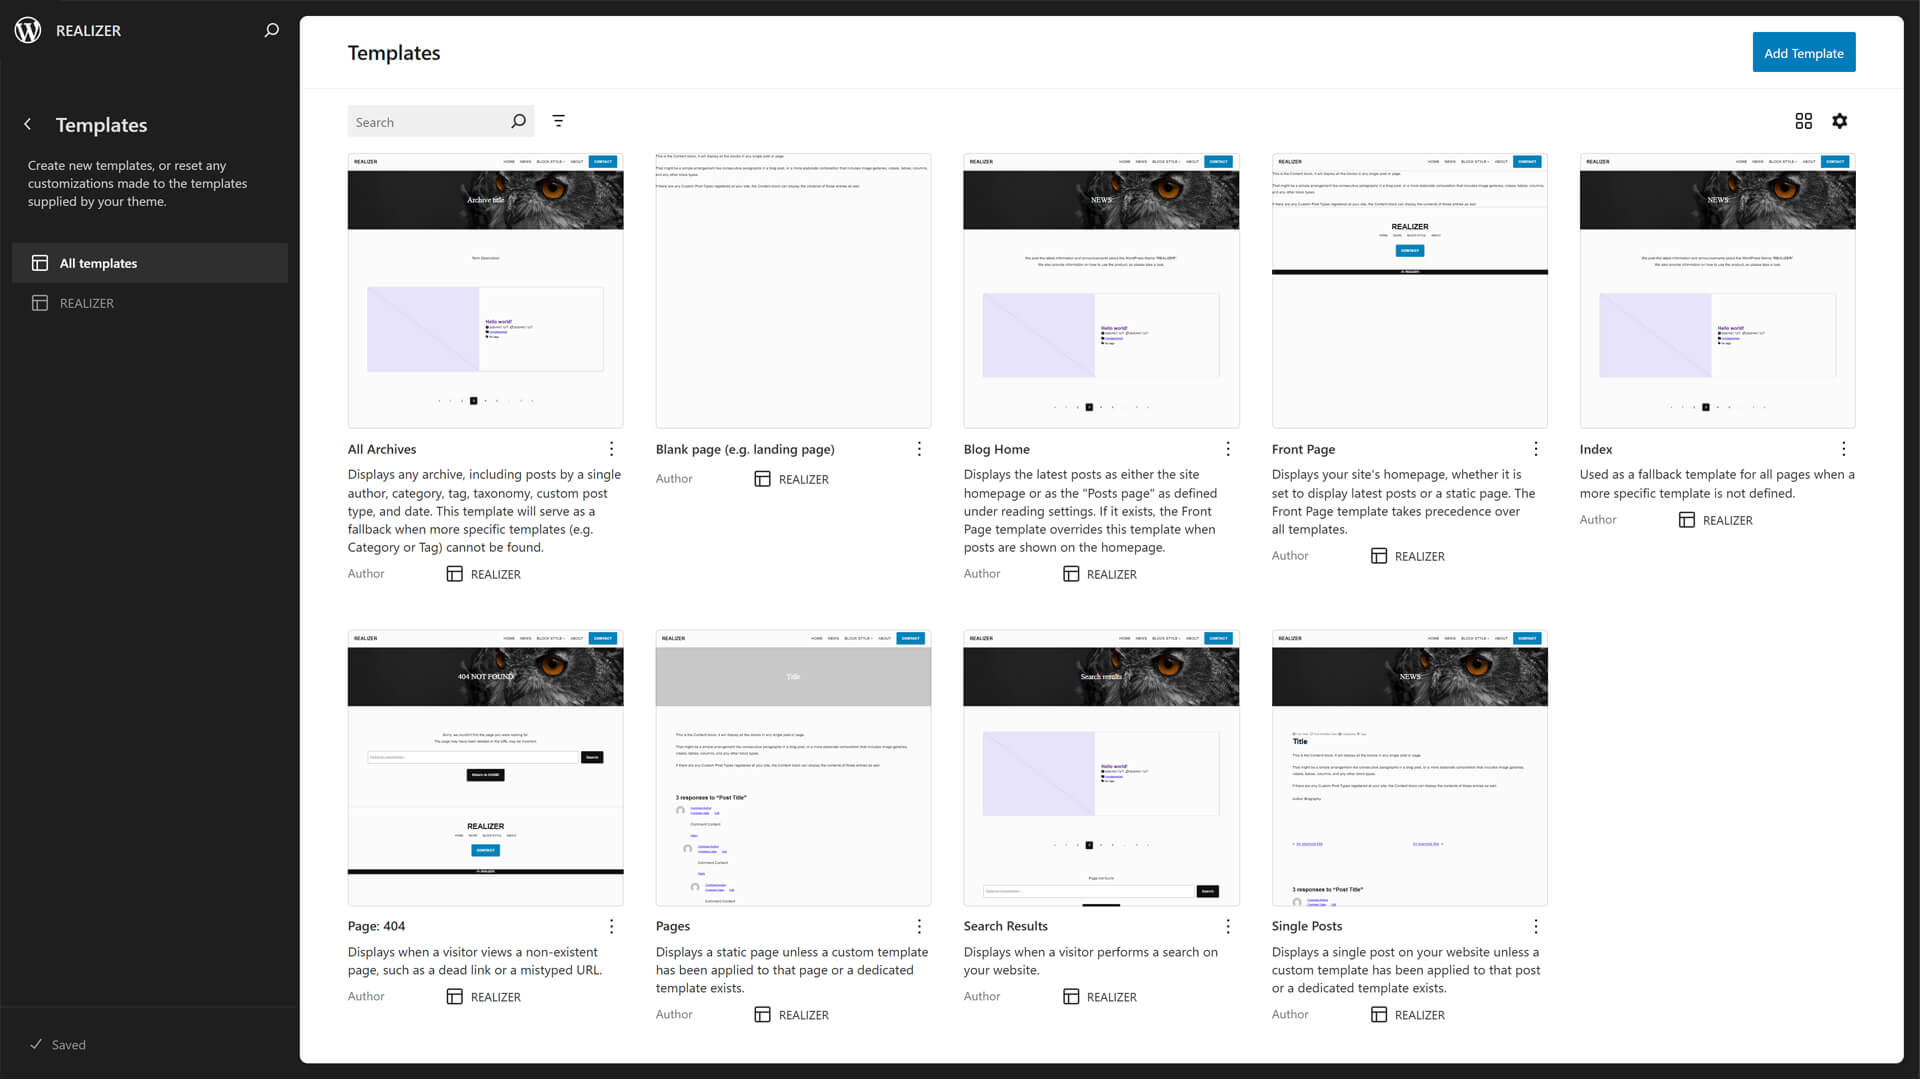Click the Add Template button
The image size is (1920, 1080).
pos(1804,52)
